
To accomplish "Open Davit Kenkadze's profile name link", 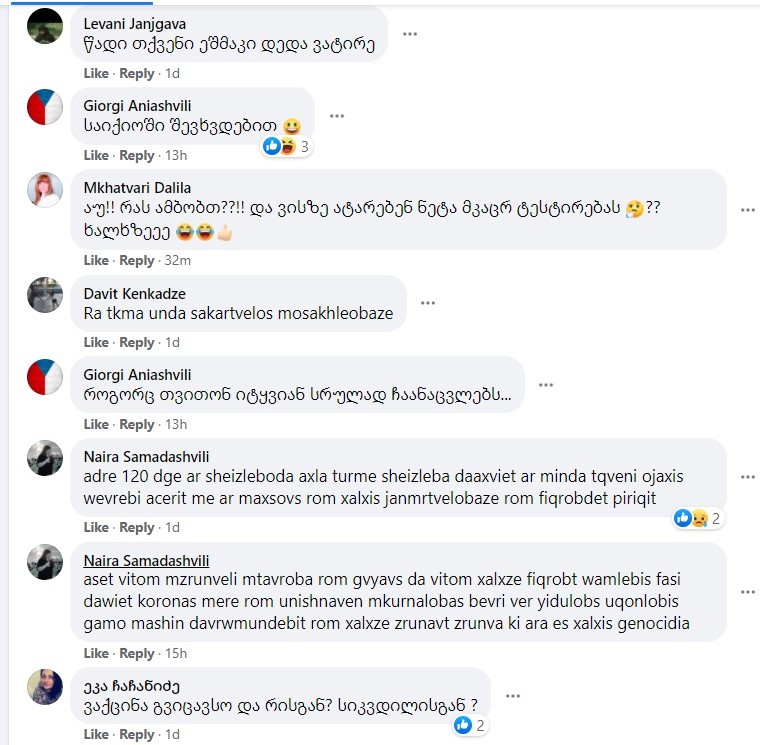I will point(134,294).
